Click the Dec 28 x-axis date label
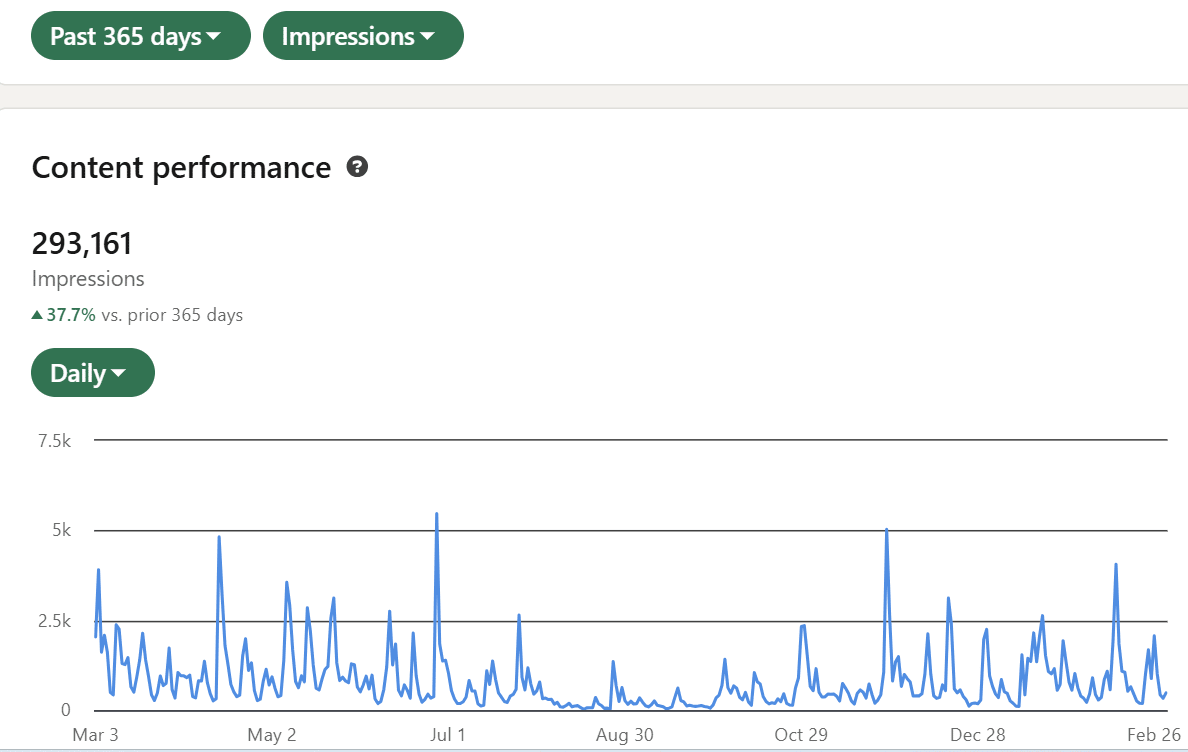 pos(978,735)
